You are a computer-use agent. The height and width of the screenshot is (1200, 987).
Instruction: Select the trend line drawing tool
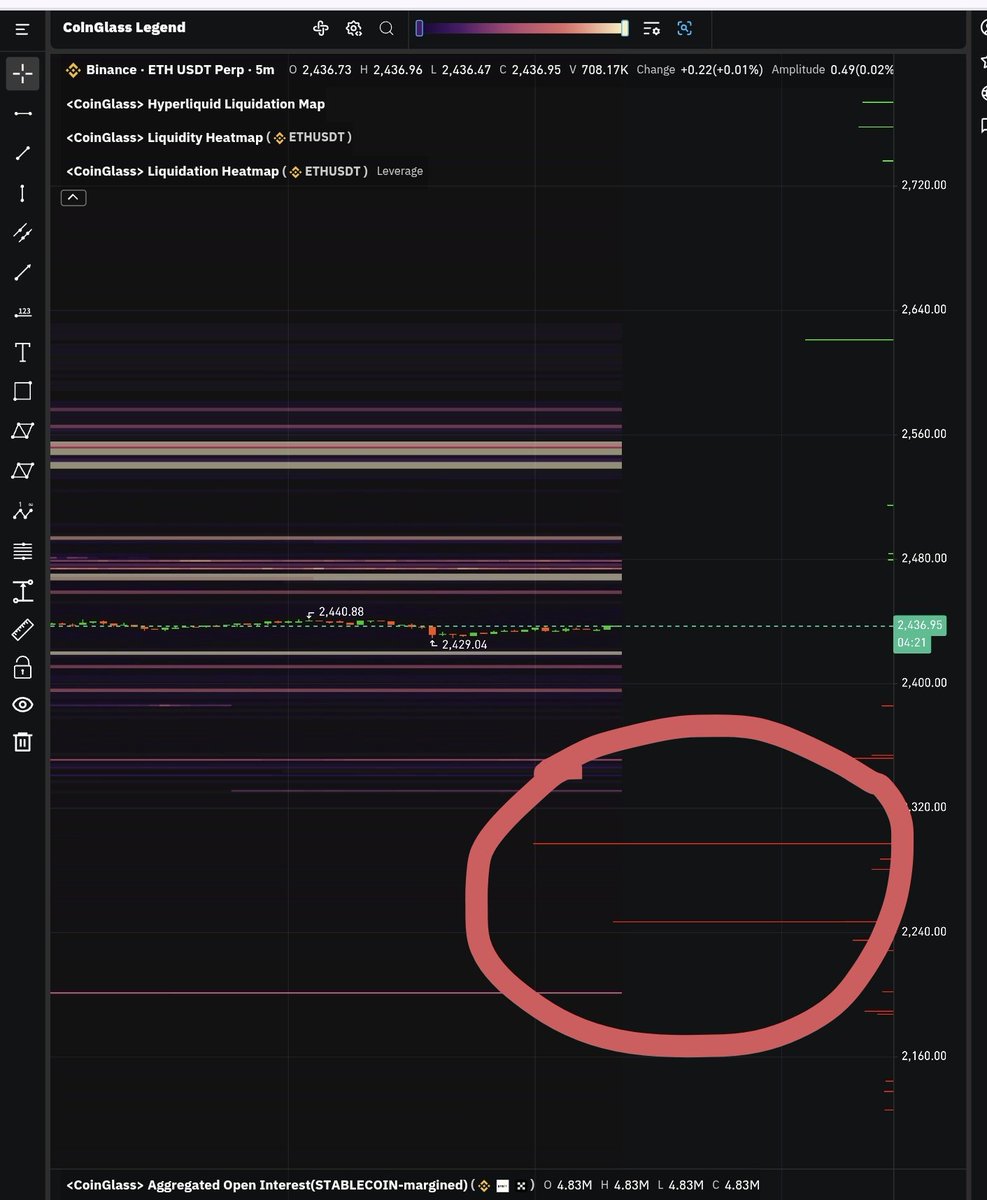point(22,153)
